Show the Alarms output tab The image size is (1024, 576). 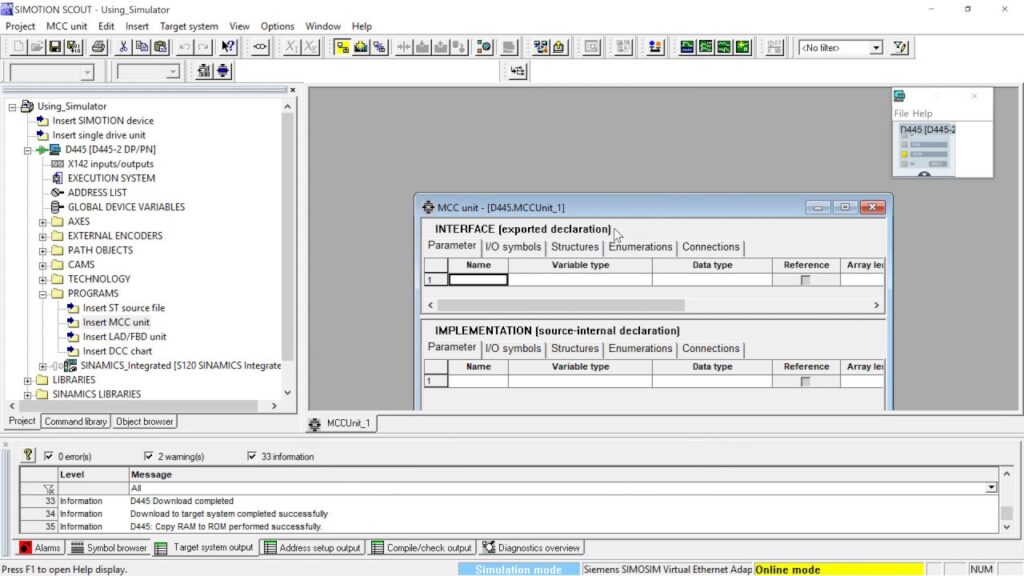40,548
